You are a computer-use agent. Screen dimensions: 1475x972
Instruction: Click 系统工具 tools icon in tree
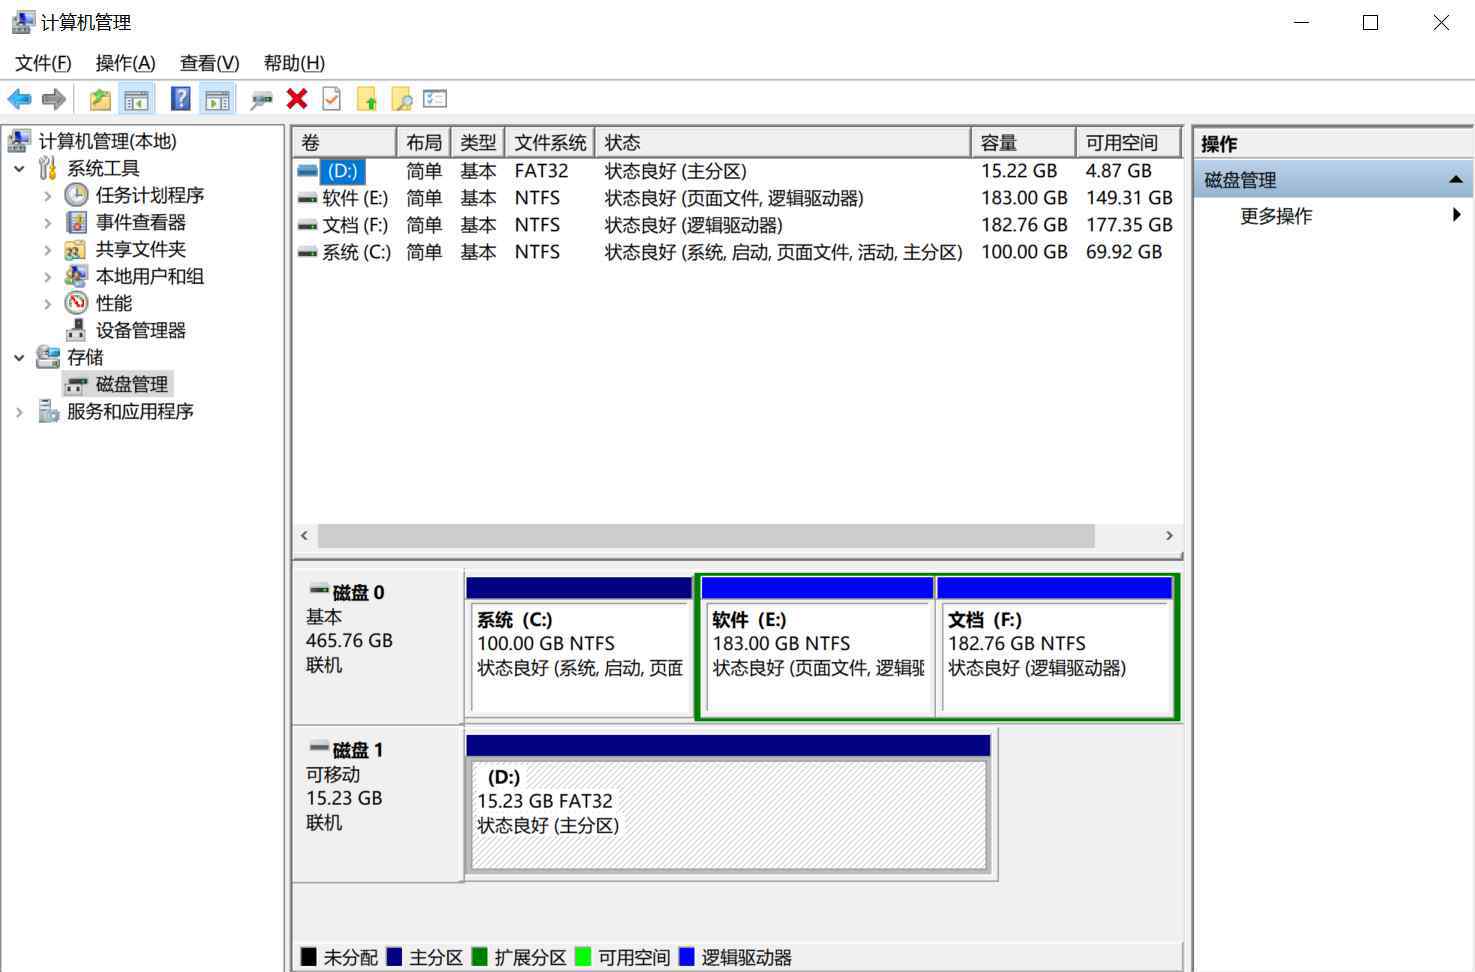click(x=47, y=168)
